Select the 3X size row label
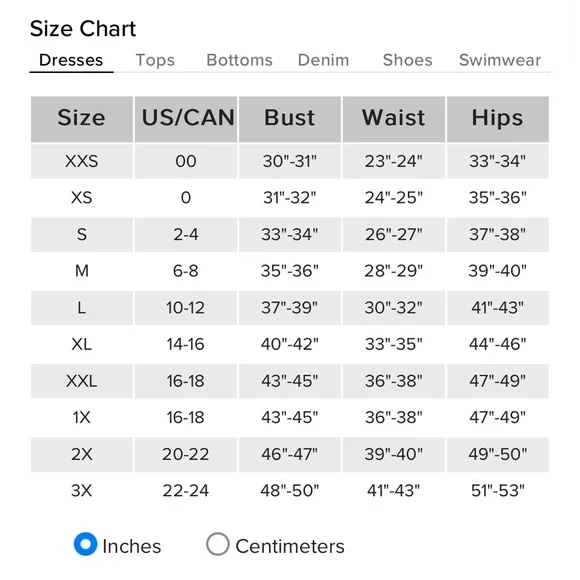 [82, 491]
